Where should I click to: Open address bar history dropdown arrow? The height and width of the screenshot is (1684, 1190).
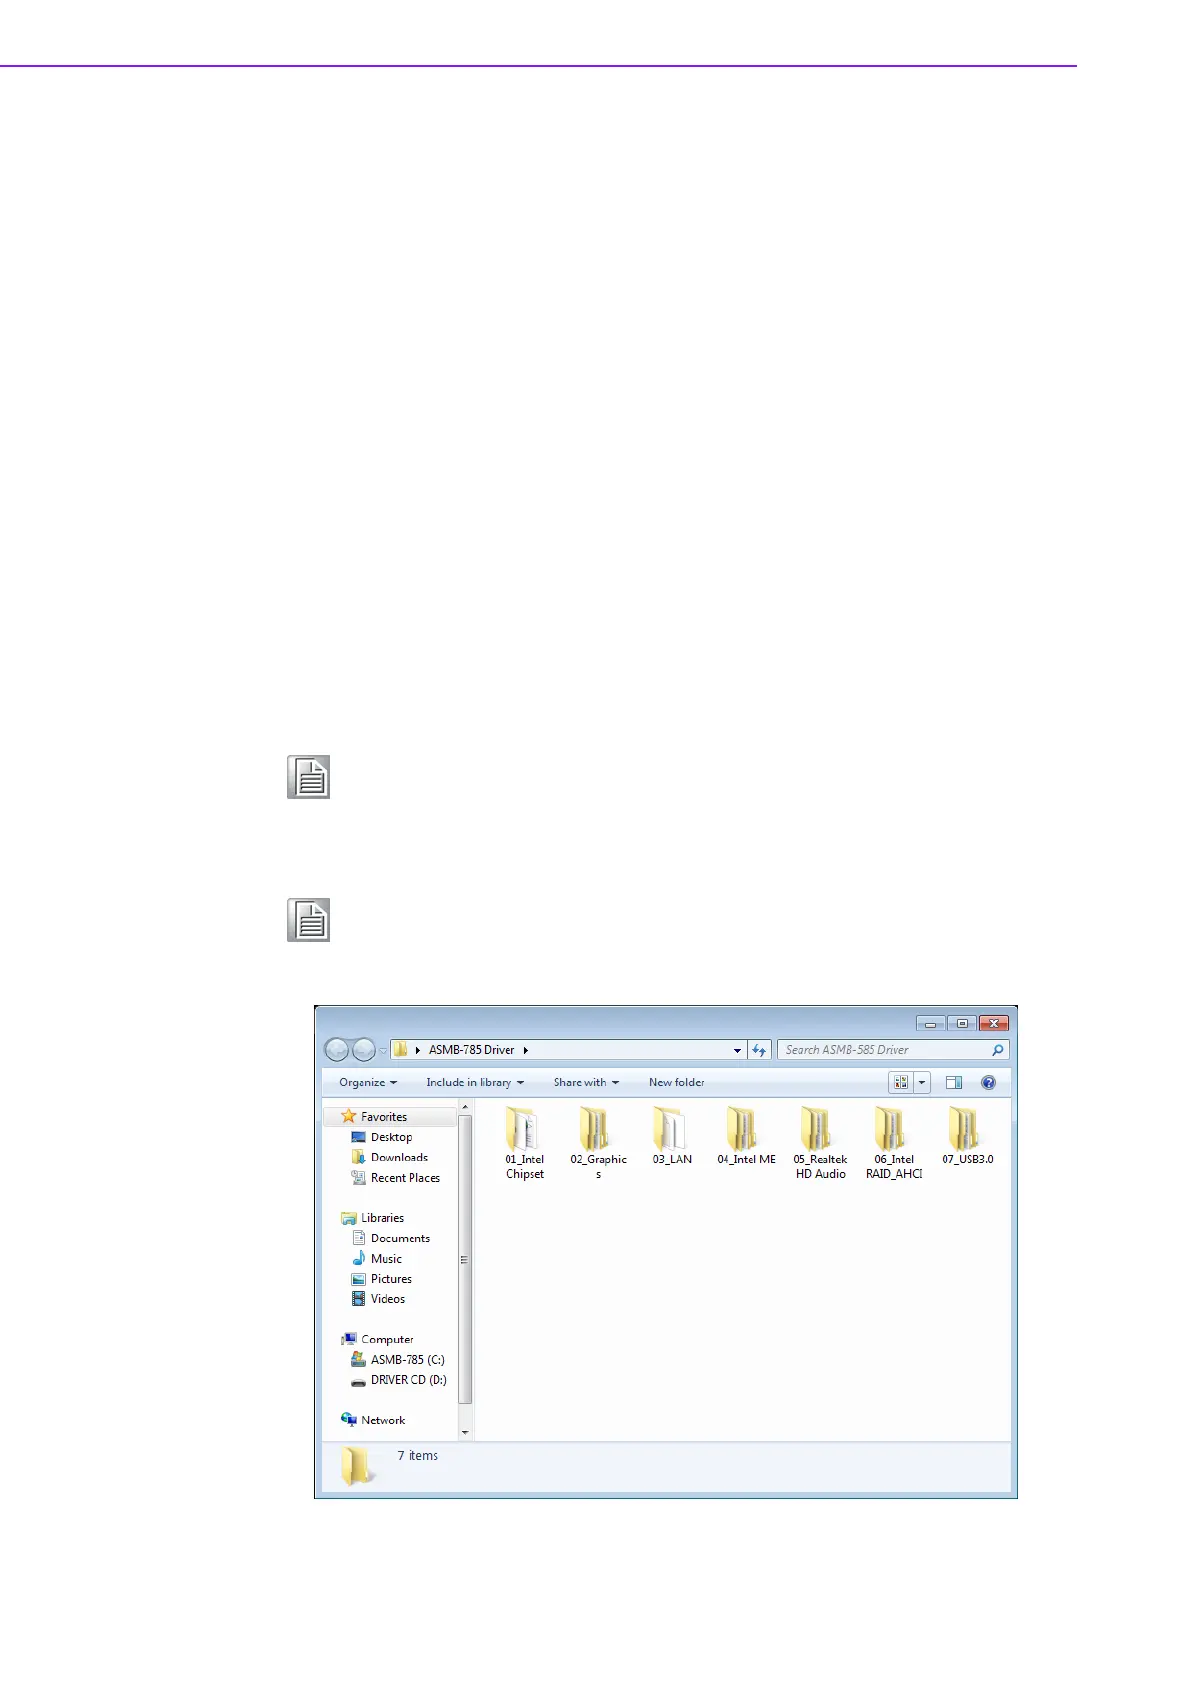click(737, 1050)
